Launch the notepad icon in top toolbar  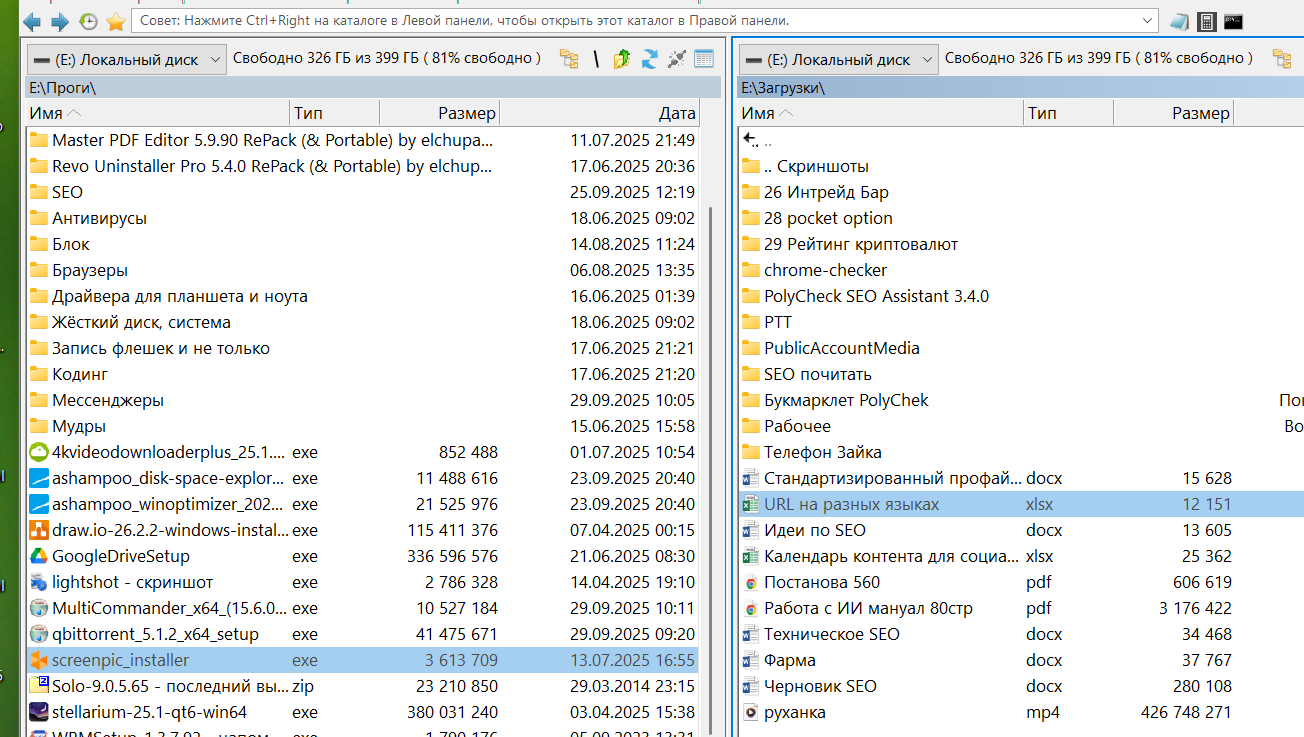click(1180, 21)
